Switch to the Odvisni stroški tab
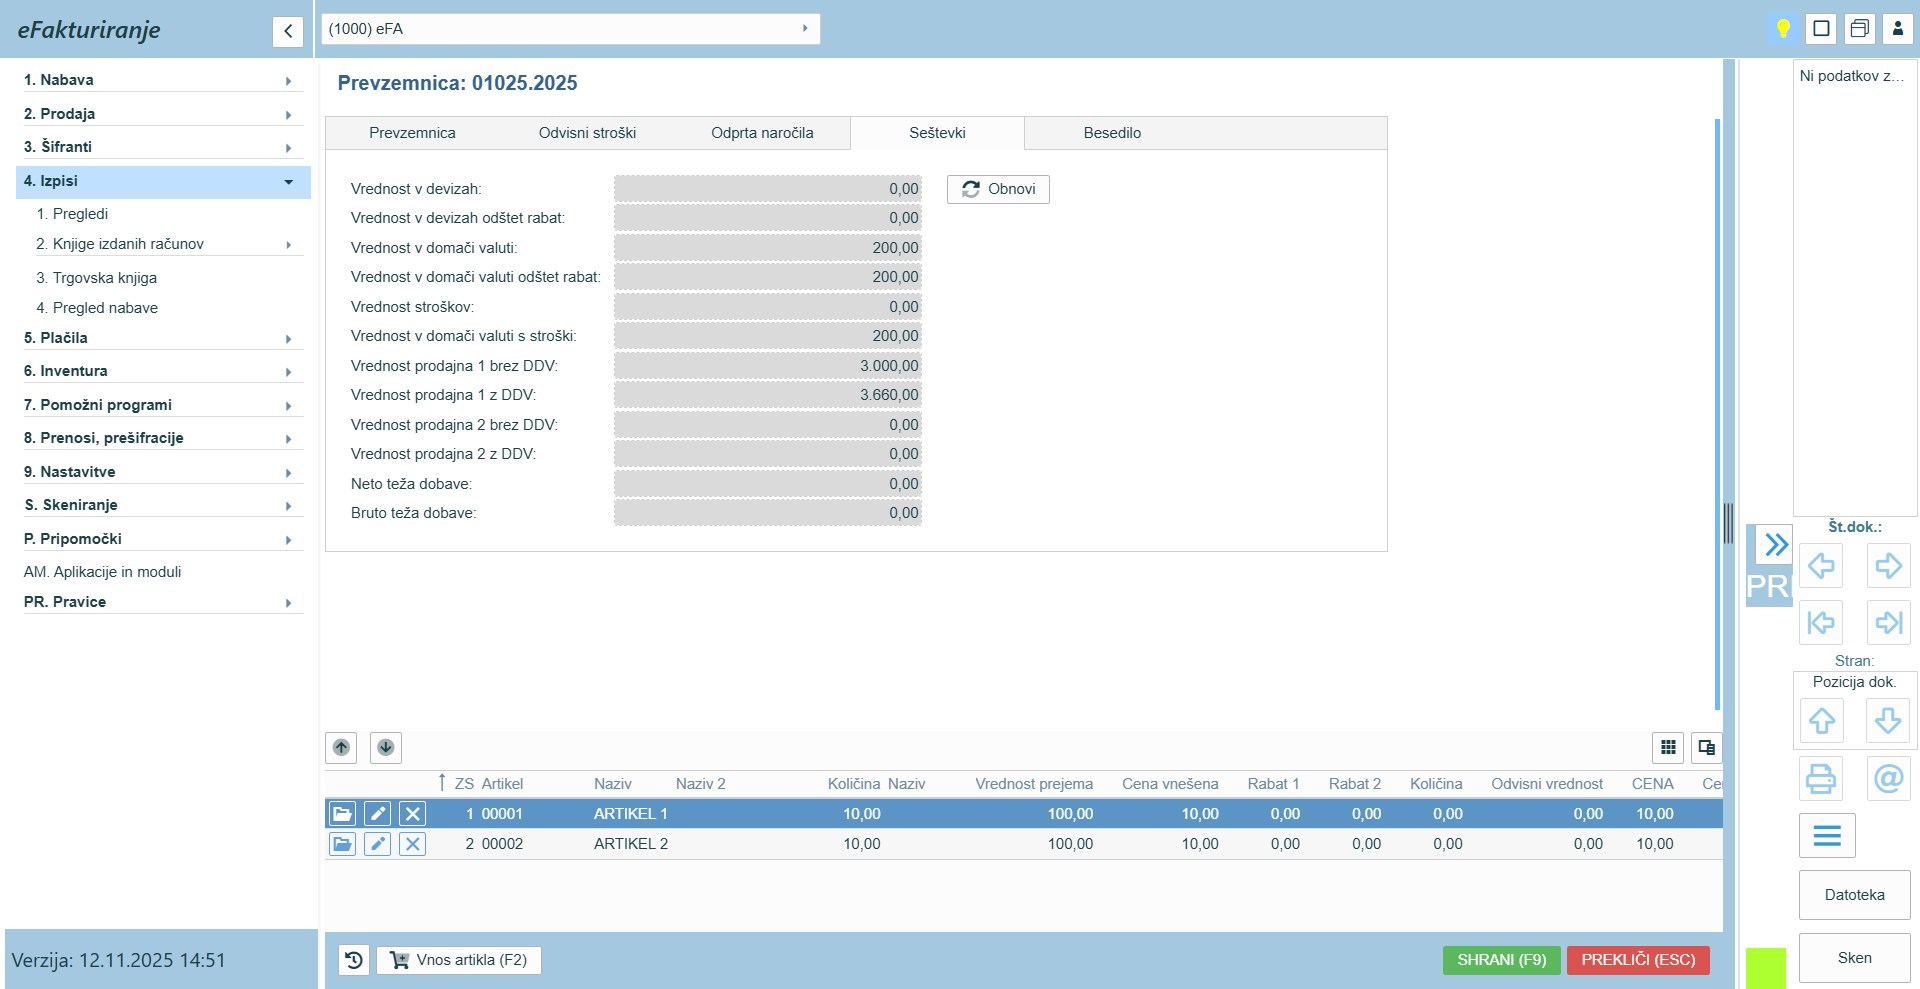 (587, 133)
